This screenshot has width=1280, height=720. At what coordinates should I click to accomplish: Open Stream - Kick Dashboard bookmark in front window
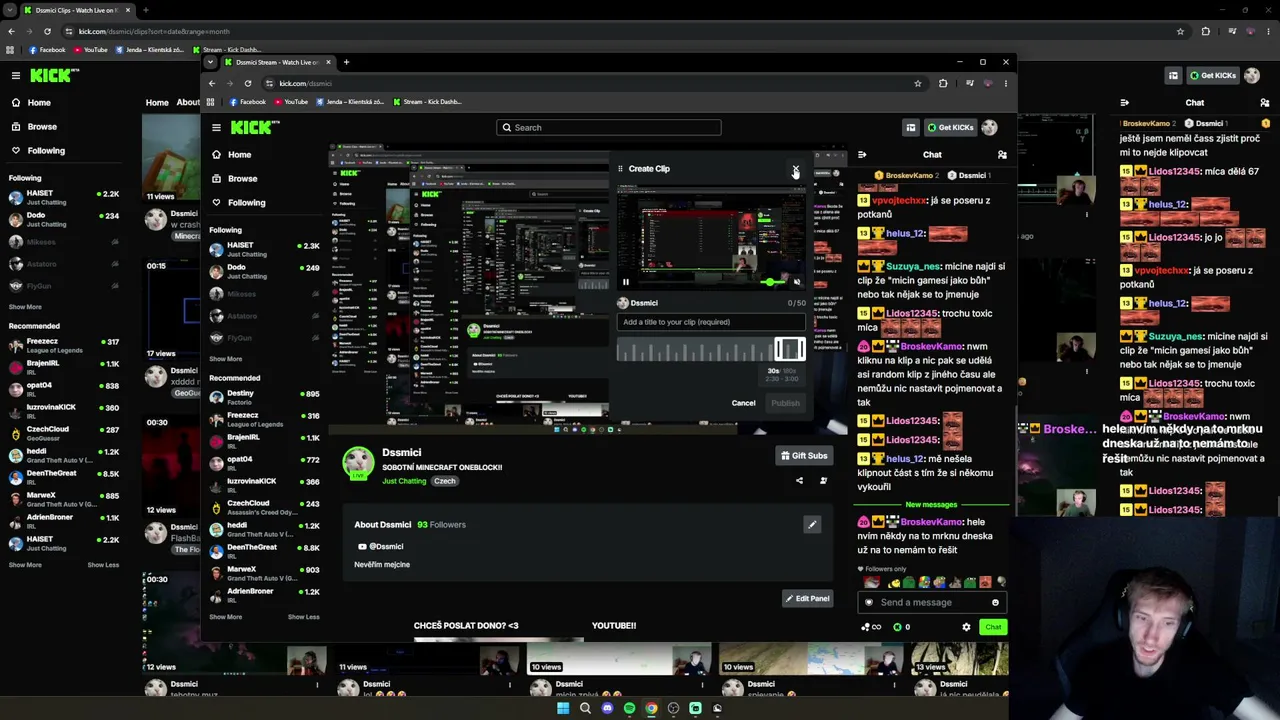427,101
